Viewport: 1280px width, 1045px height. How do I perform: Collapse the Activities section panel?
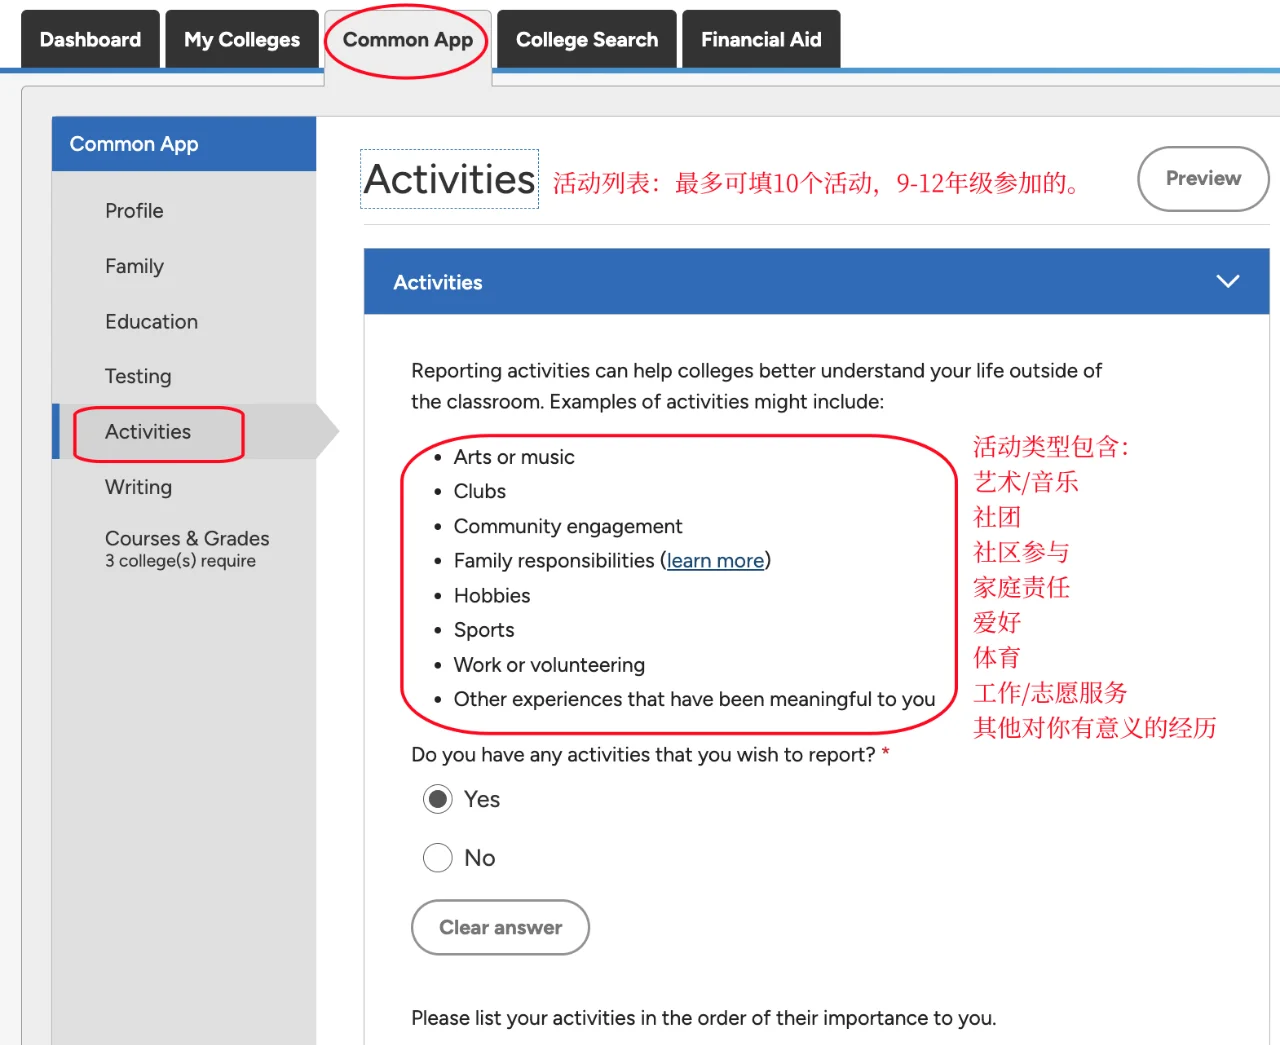[x=1228, y=281]
